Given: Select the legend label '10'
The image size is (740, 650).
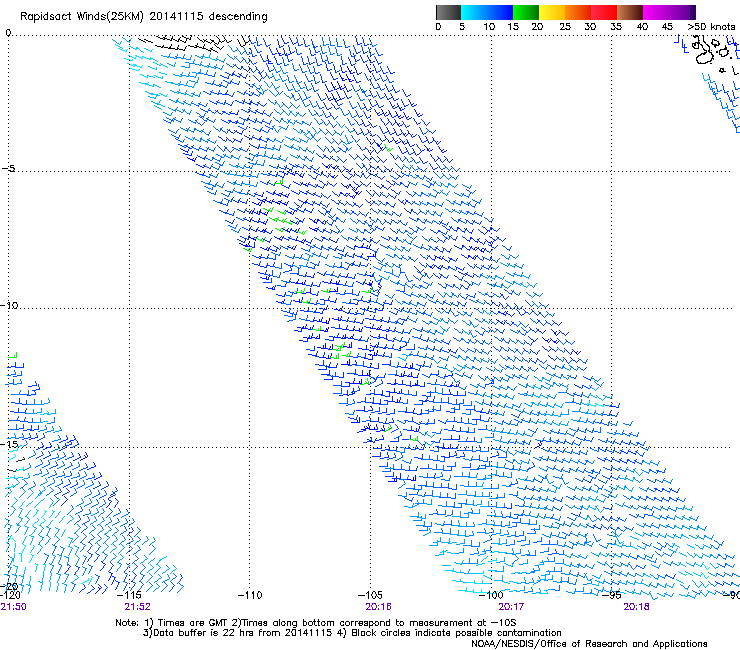Looking at the screenshot, I should pos(489,27).
